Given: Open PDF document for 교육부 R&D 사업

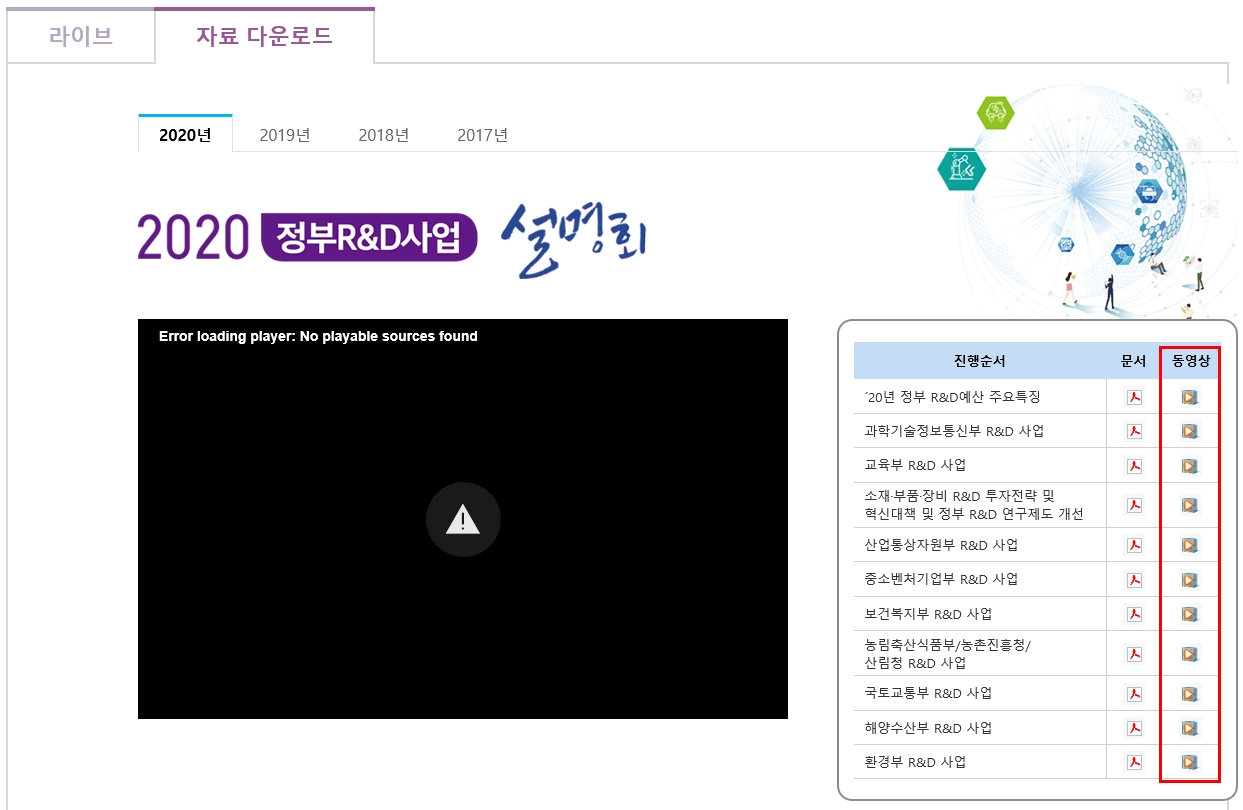Looking at the screenshot, I should (1134, 466).
